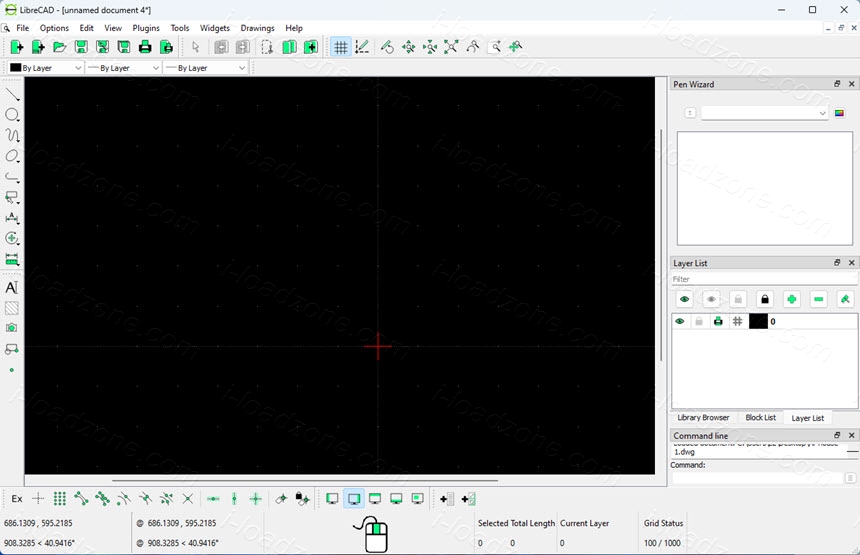Click the New From Template icon
Screen dimensions: 860x555
tap(38, 47)
